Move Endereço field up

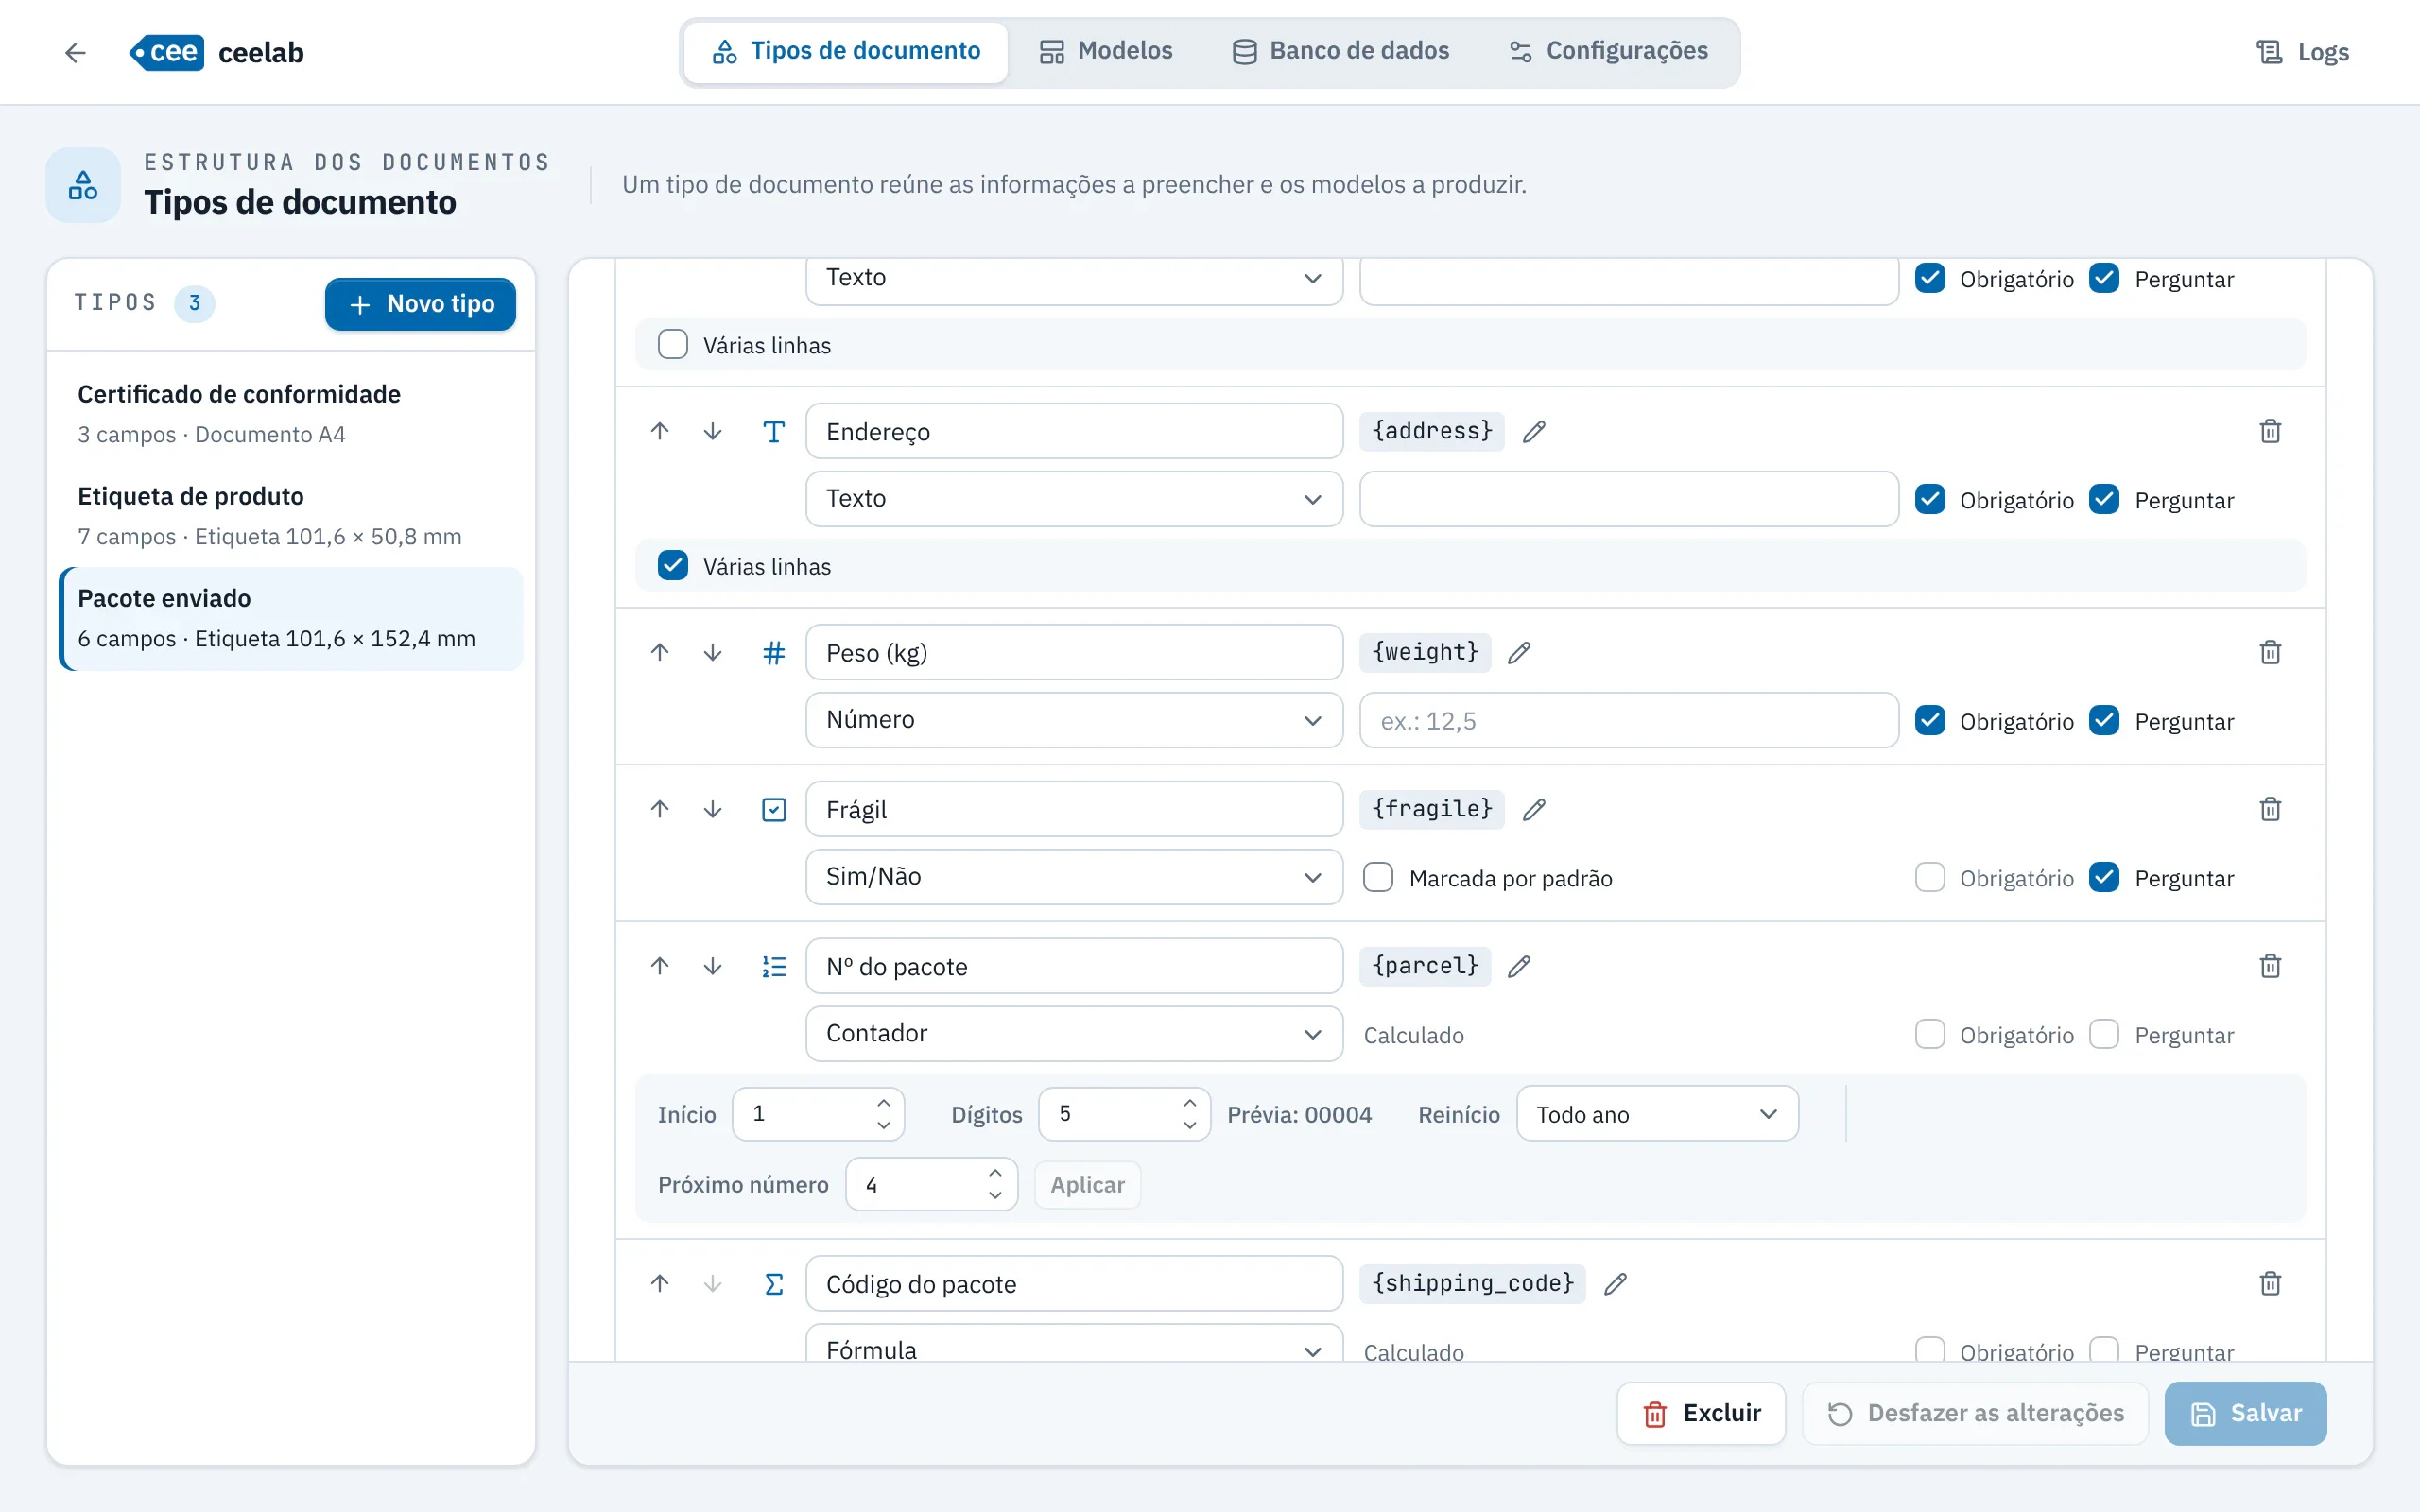(x=660, y=431)
